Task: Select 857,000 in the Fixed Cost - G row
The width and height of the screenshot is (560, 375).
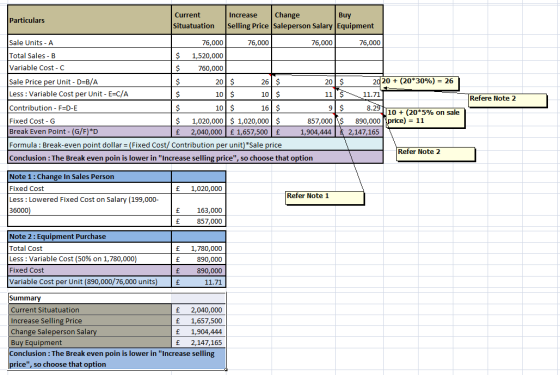Action: point(303,121)
